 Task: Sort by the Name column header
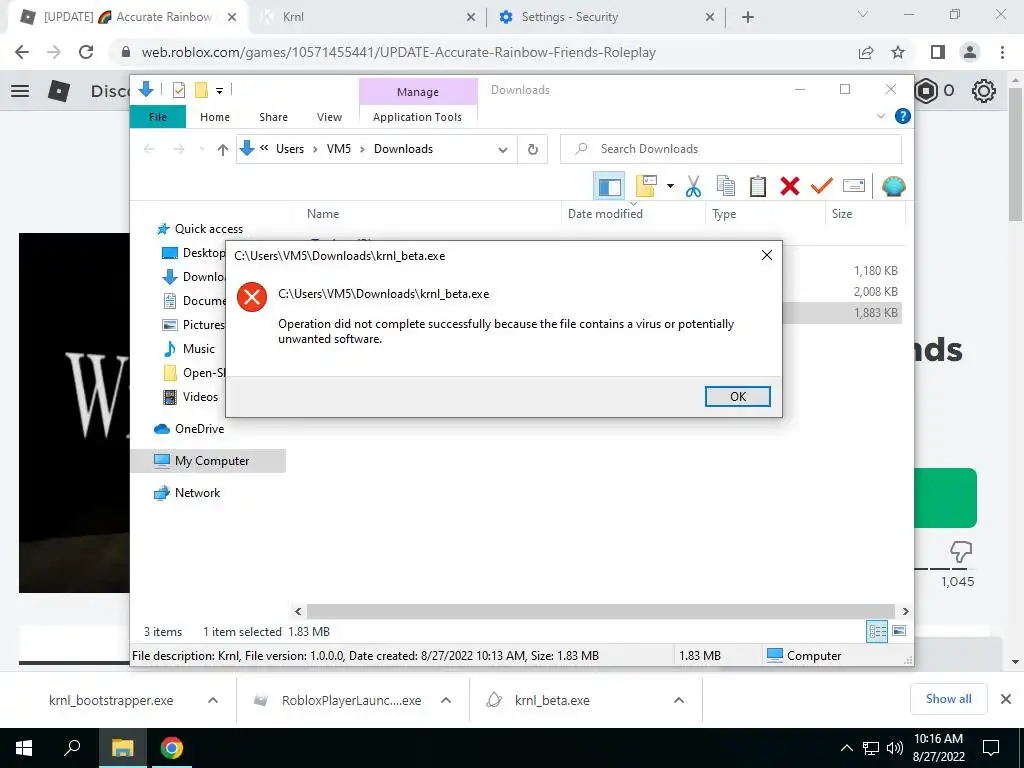coord(323,214)
